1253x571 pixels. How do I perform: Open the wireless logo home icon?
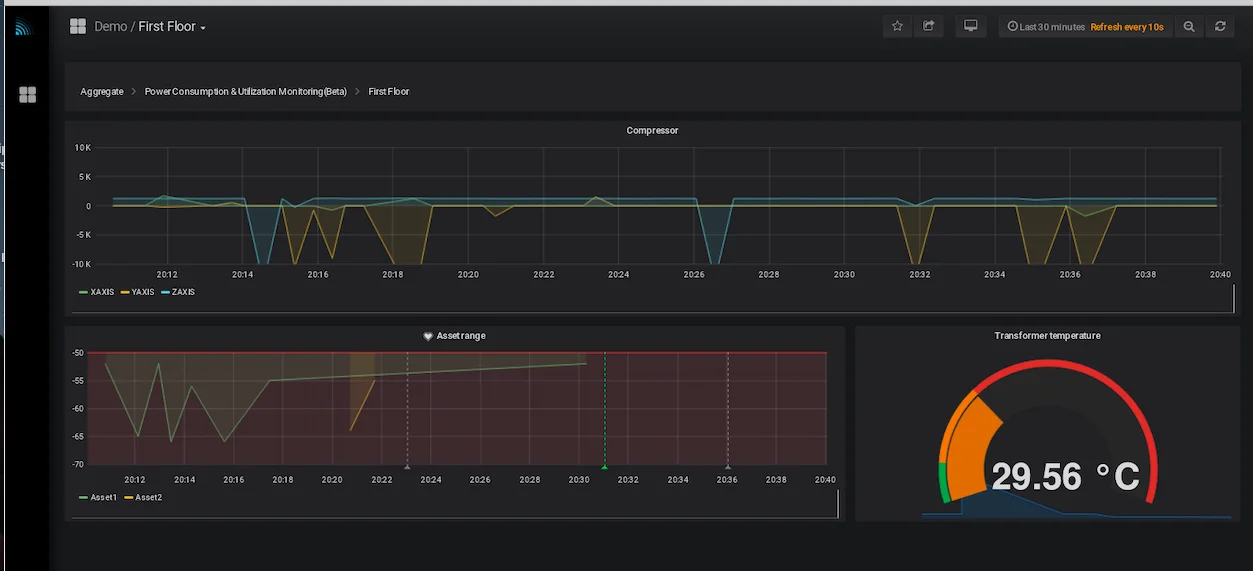tap(23, 28)
